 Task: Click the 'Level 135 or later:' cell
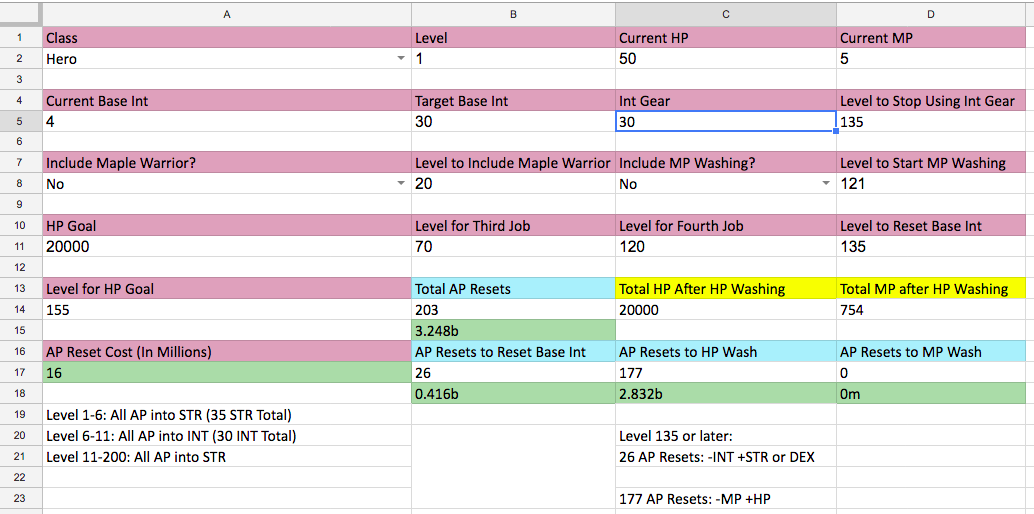726,435
